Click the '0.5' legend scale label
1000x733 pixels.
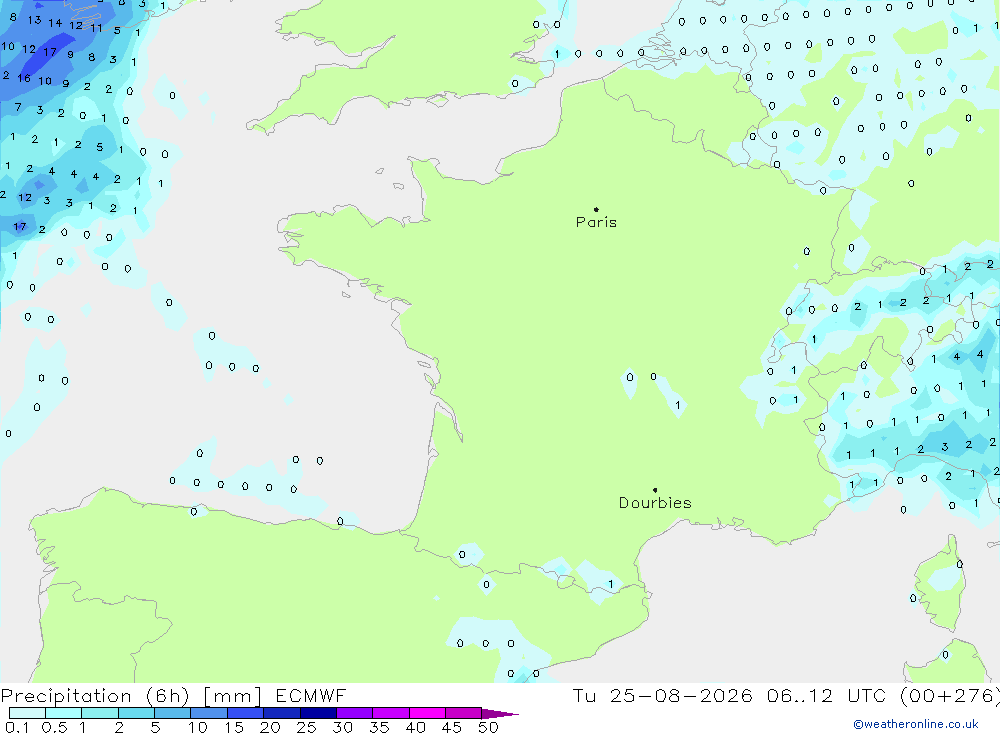pos(54,727)
